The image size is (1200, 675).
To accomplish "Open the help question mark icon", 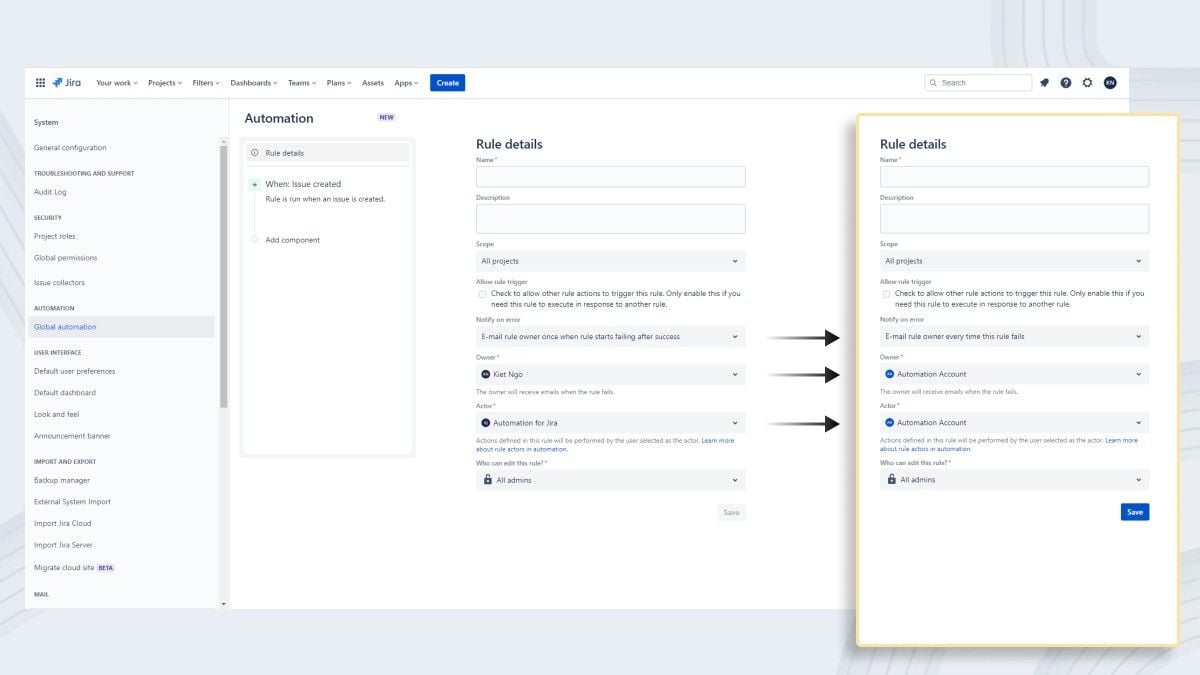I will click(1066, 83).
